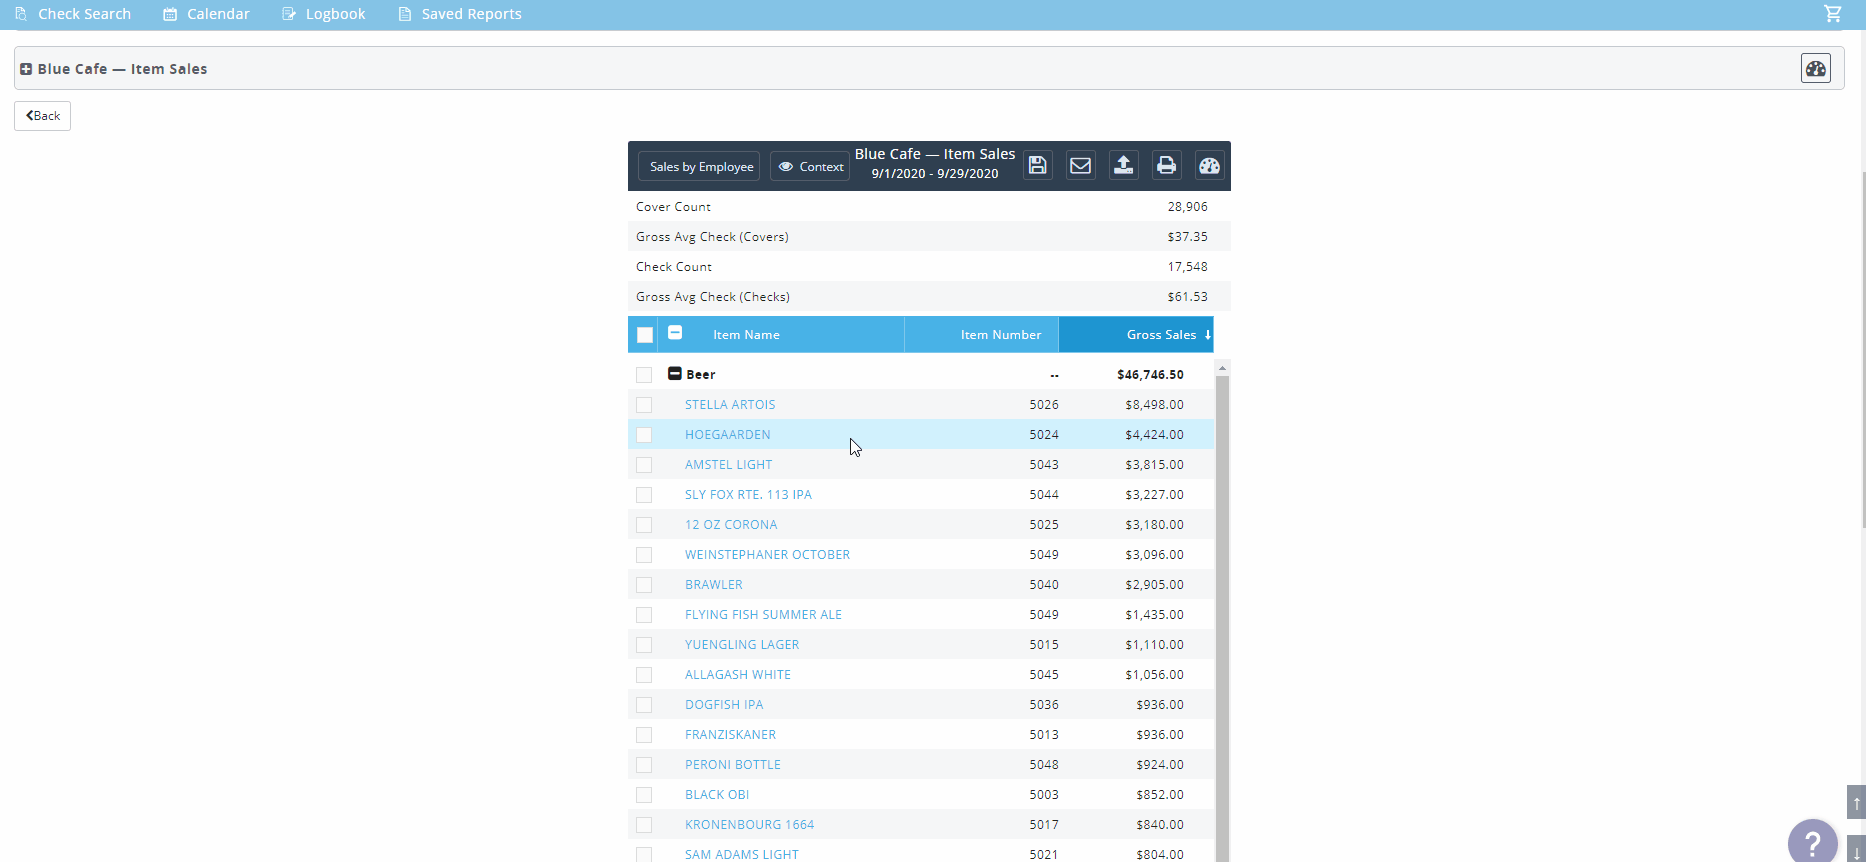Tick the checkbox for AMSTEL LIGHT
Screen dimensions: 1866x862
(644, 465)
